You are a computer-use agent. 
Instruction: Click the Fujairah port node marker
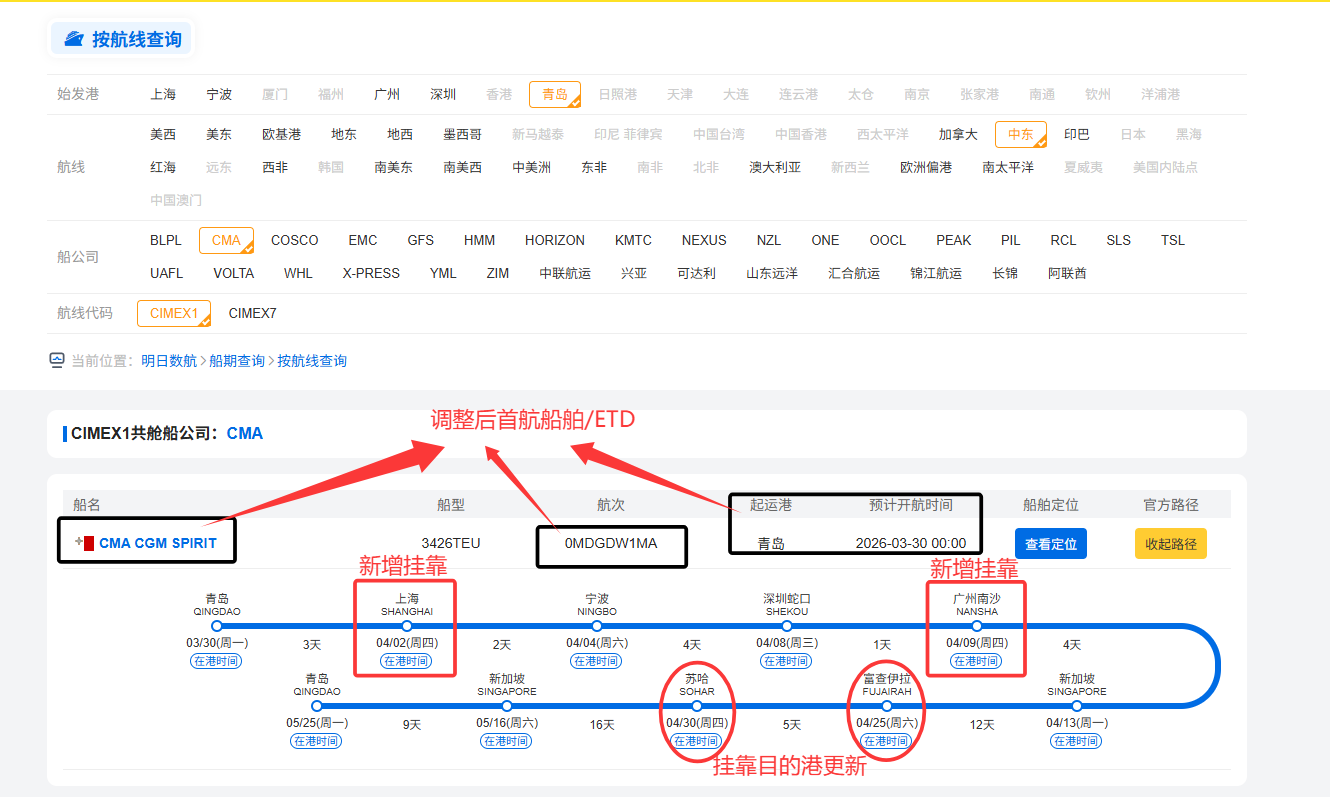click(x=887, y=706)
